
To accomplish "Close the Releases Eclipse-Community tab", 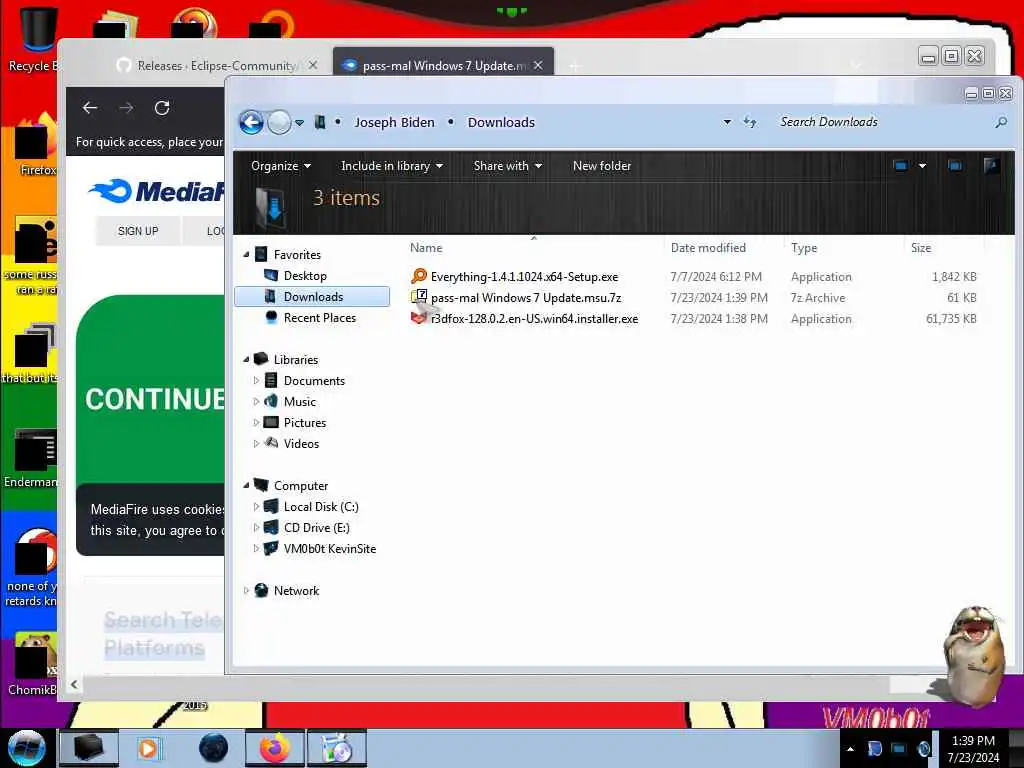I will pyautogui.click(x=313, y=65).
